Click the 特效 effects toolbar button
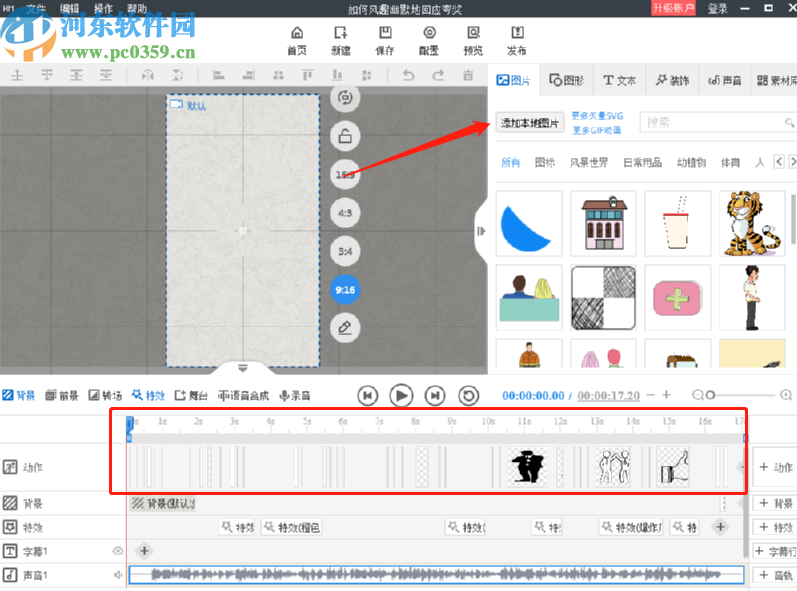This screenshot has height=591, width=797. [x=148, y=395]
